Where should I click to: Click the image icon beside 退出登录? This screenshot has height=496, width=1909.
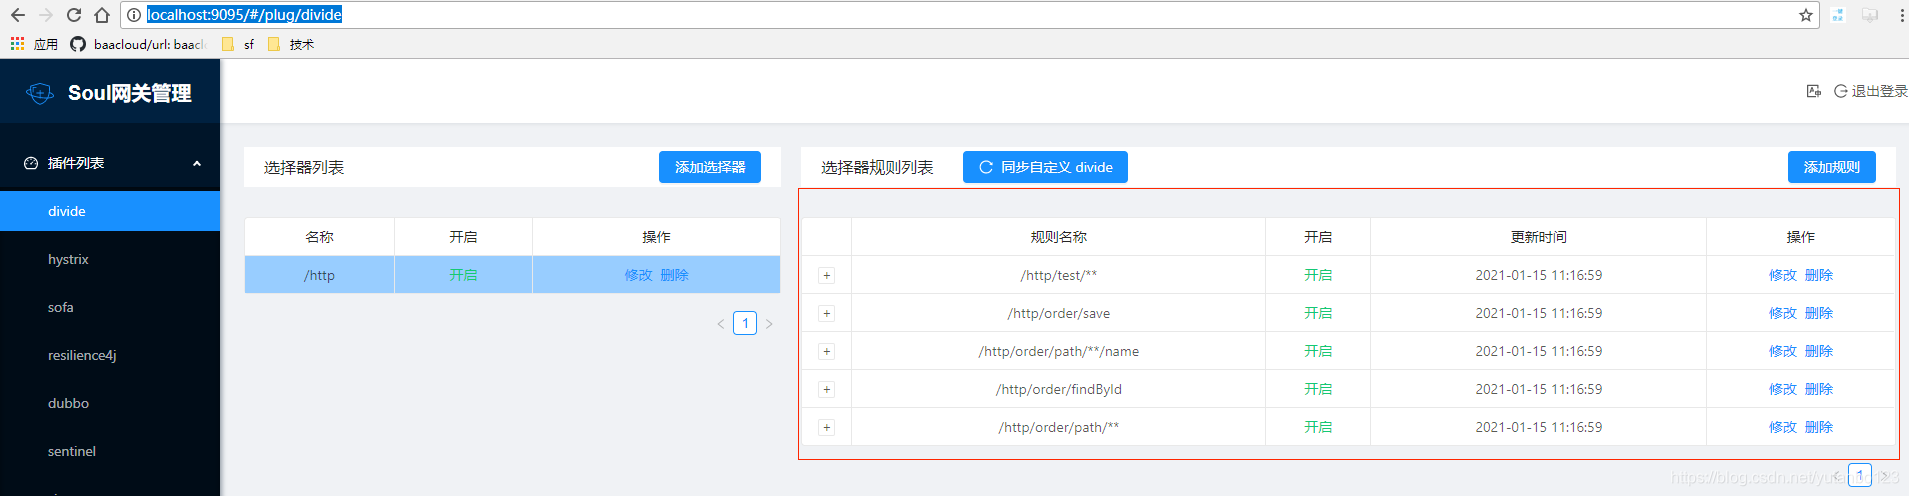point(1814,91)
